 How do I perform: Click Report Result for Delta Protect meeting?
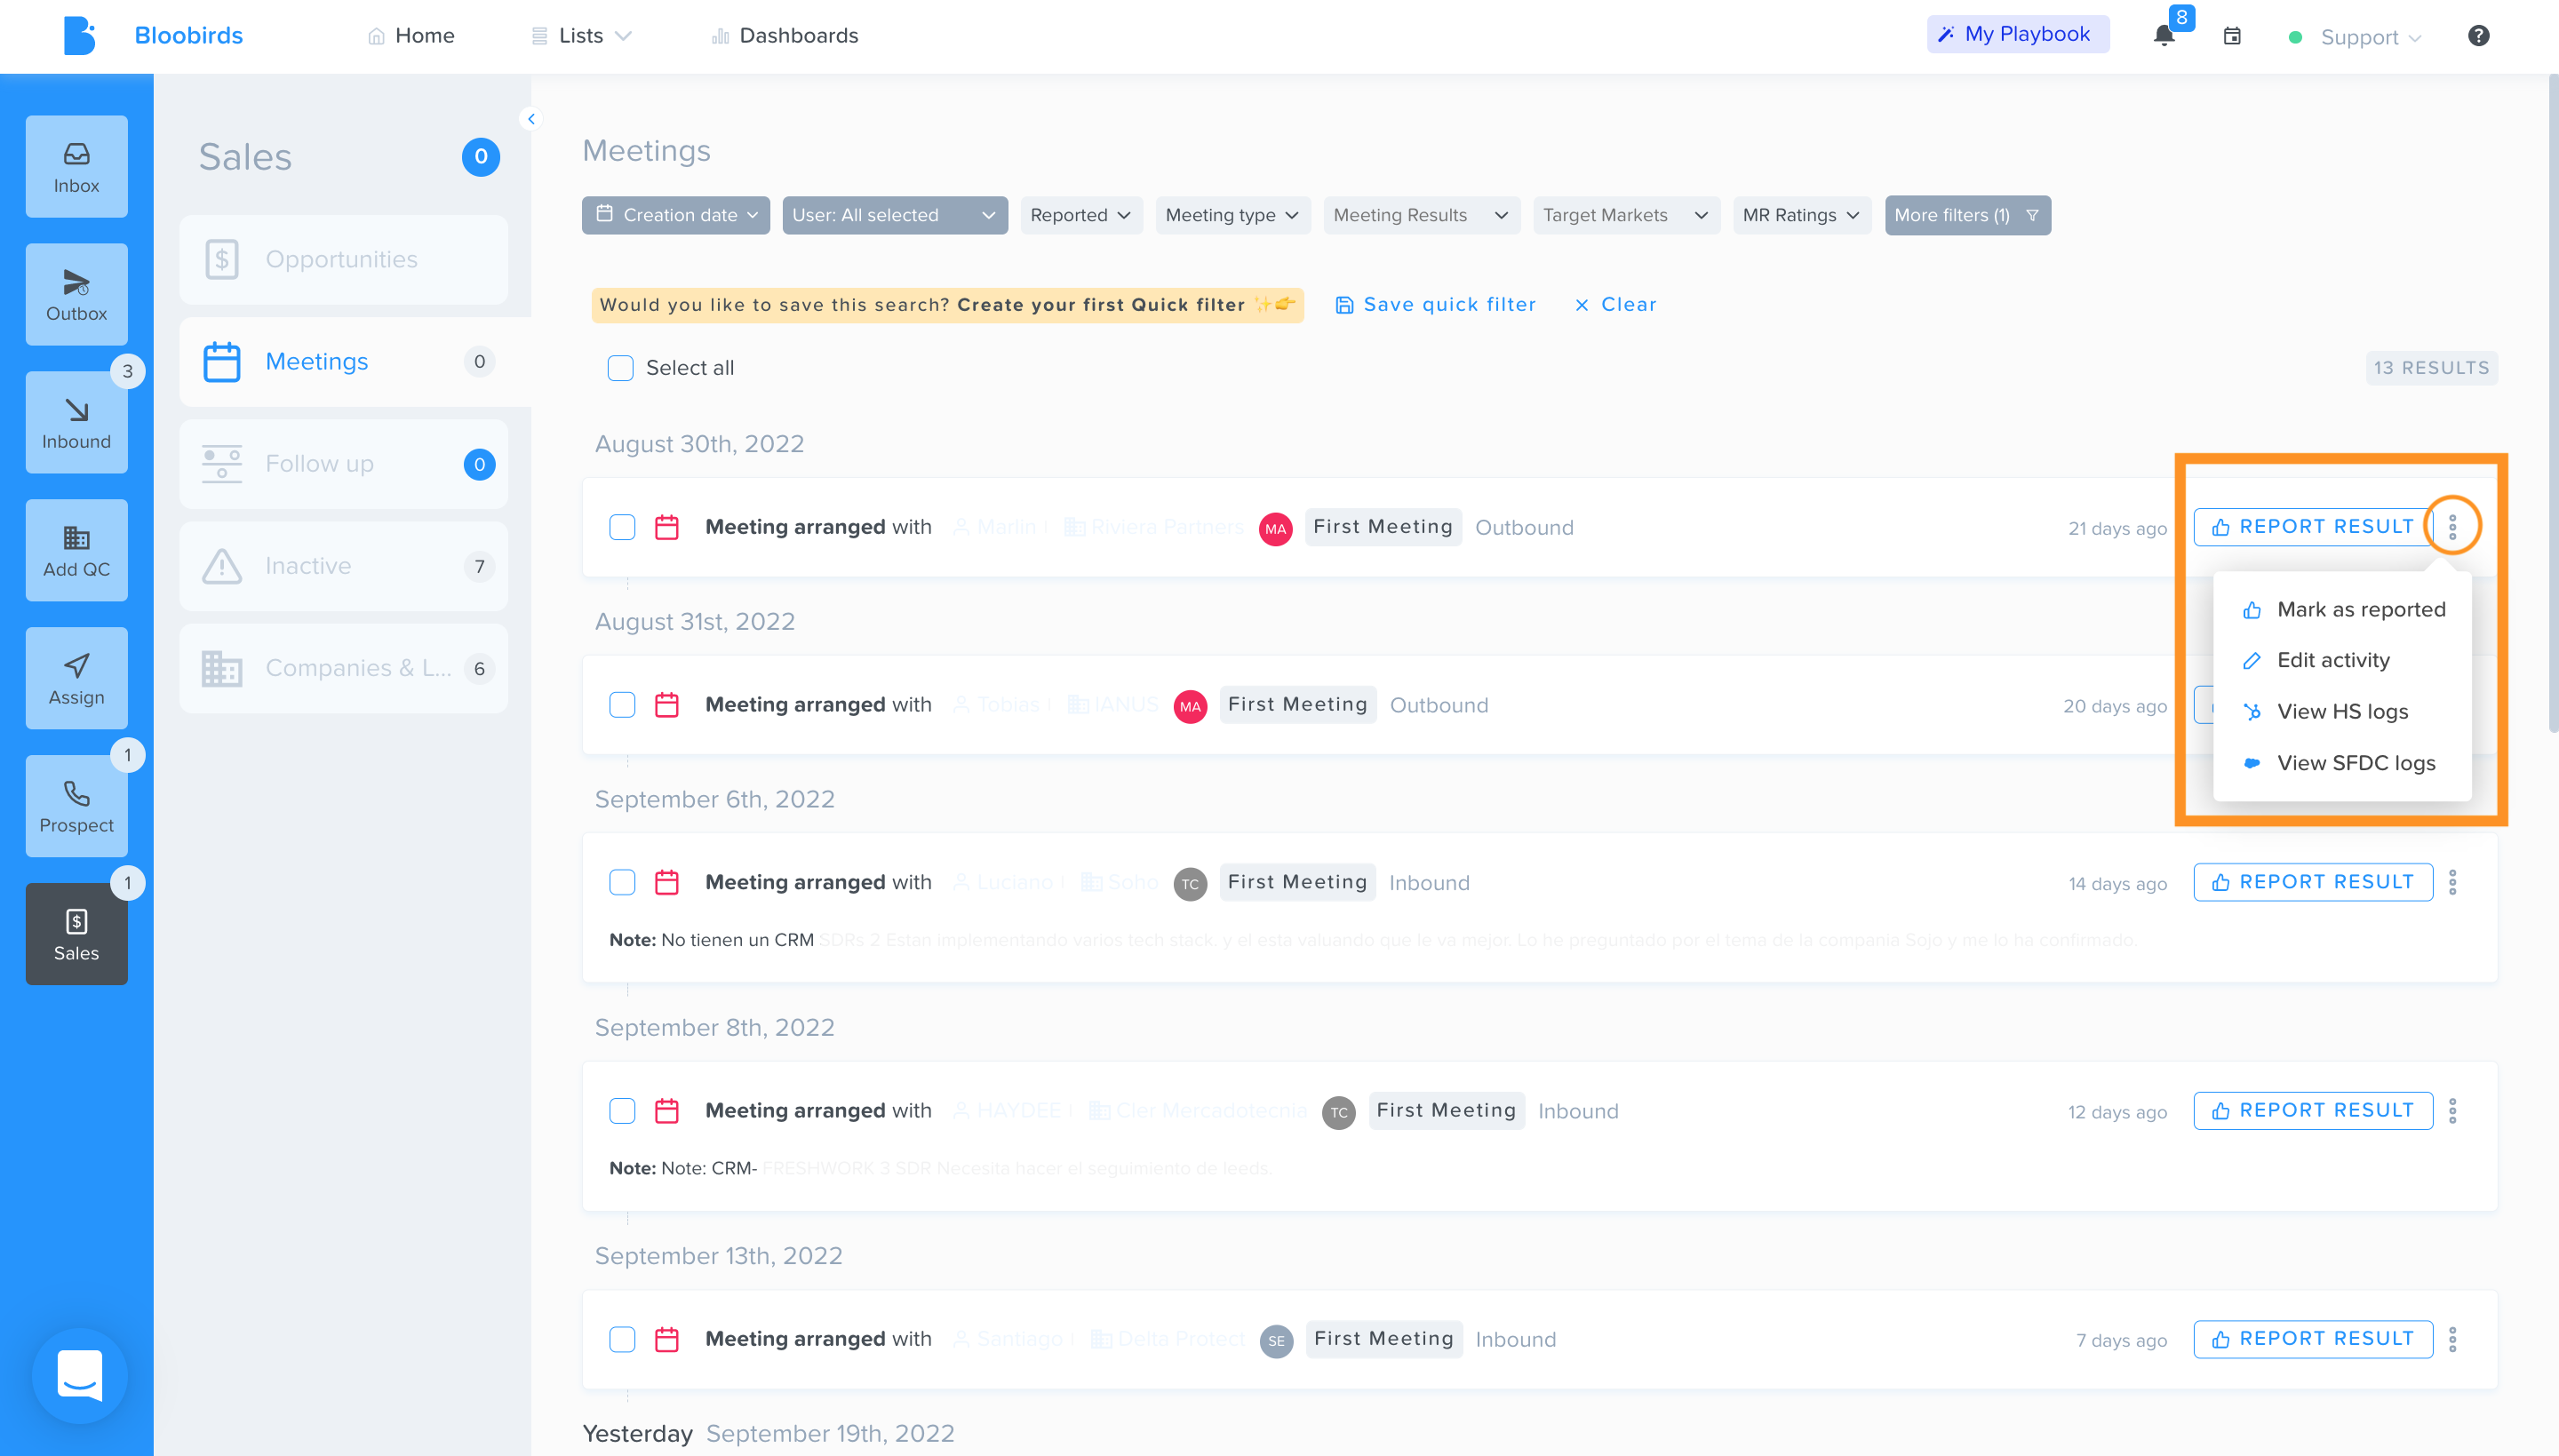tap(2312, 1339)
